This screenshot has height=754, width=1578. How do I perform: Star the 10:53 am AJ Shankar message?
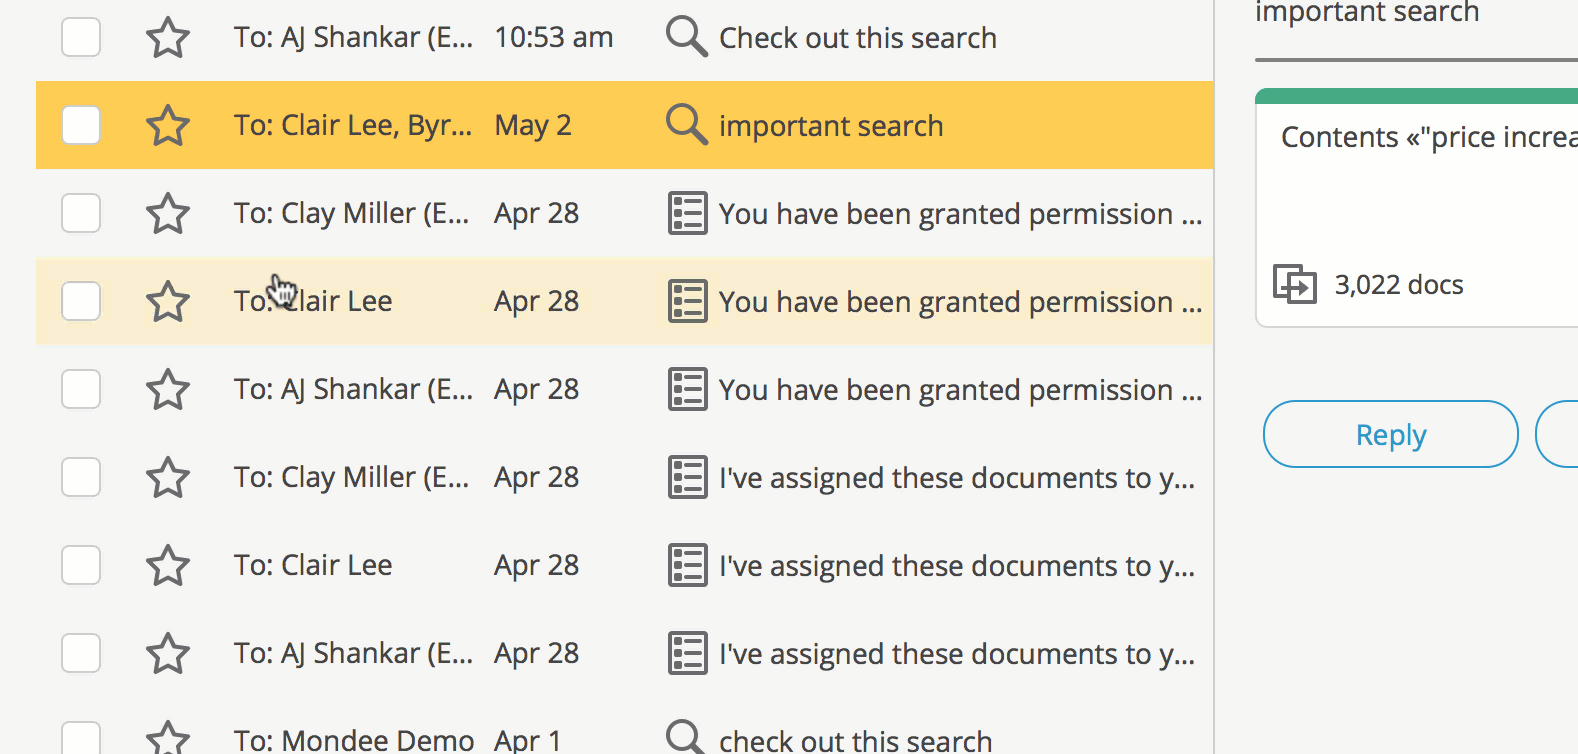coord(168,37)
